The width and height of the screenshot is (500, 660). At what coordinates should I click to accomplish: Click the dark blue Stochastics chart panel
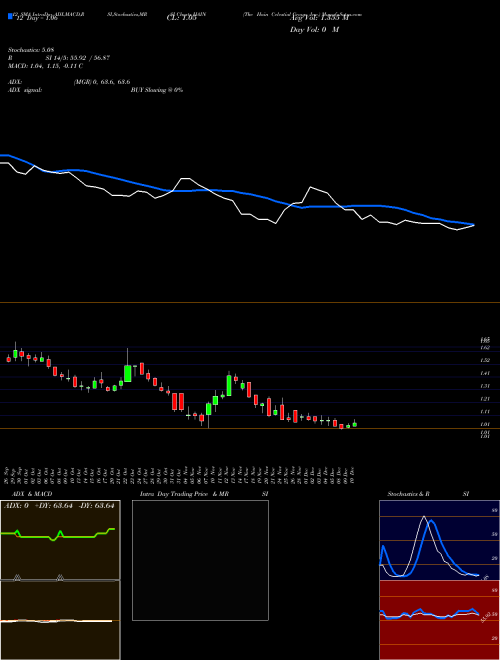(439, 540)
